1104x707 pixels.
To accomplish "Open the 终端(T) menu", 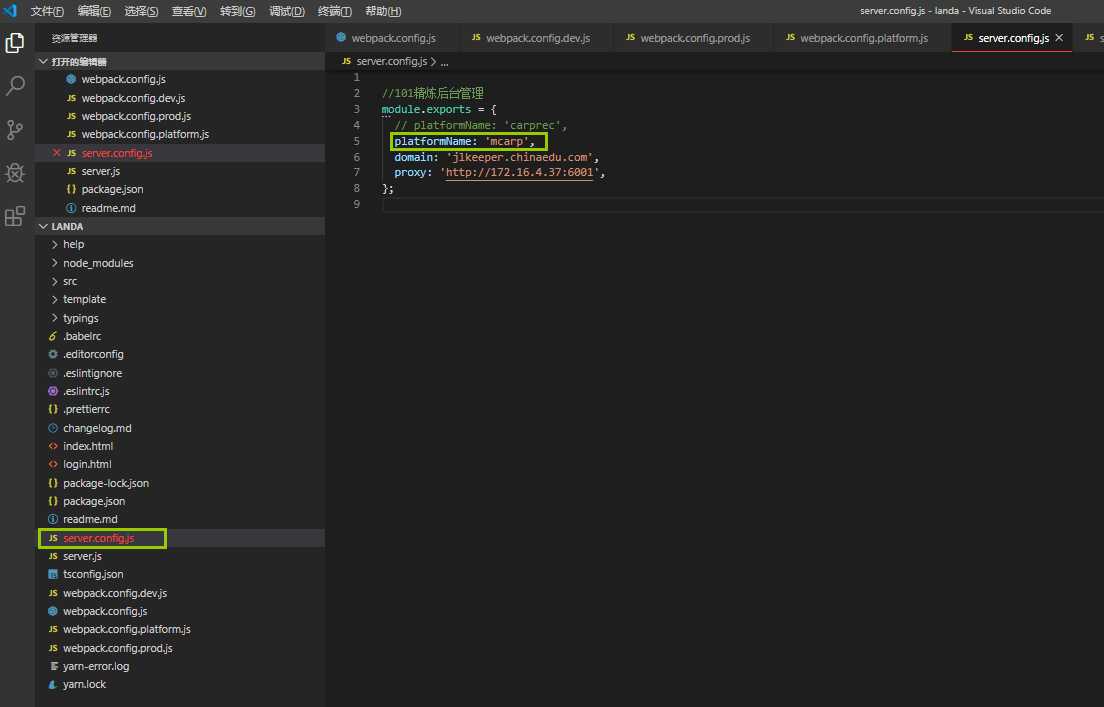I will tap(334, 11).
